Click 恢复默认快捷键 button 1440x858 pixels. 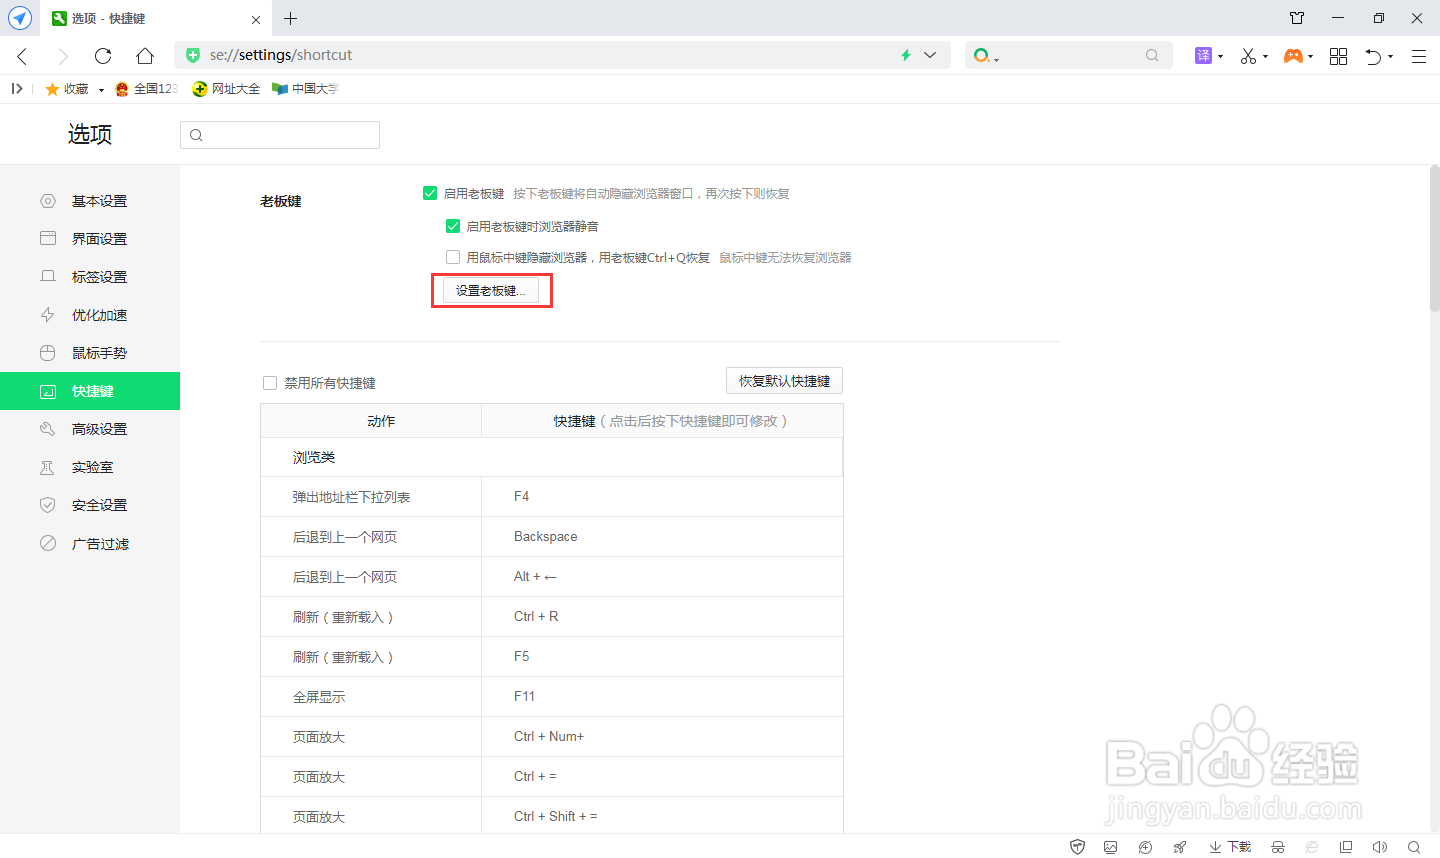pos(784,381)
